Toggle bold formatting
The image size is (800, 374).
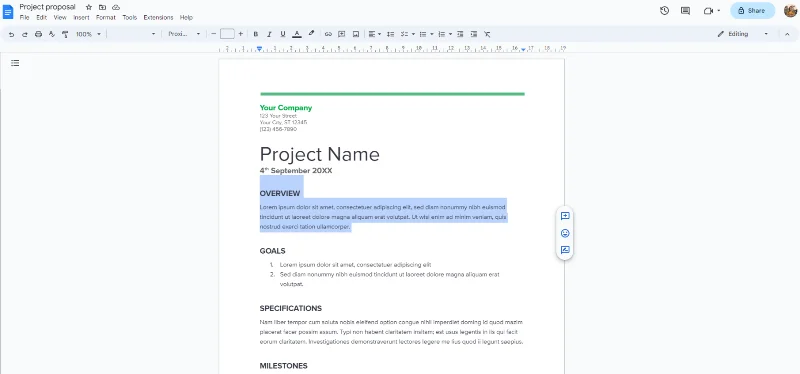click(256, 34)
